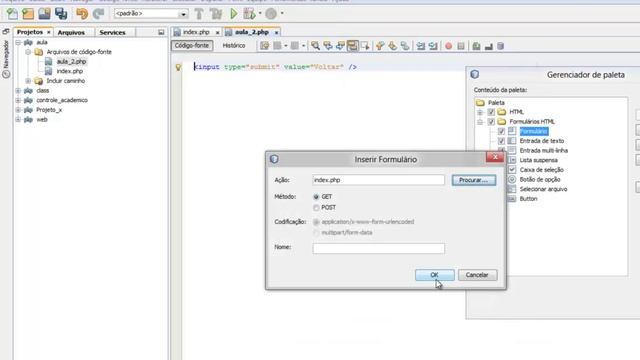Open the <padrão> configuration dropdown
Screen dimensions: 640x360
[183, 14]
